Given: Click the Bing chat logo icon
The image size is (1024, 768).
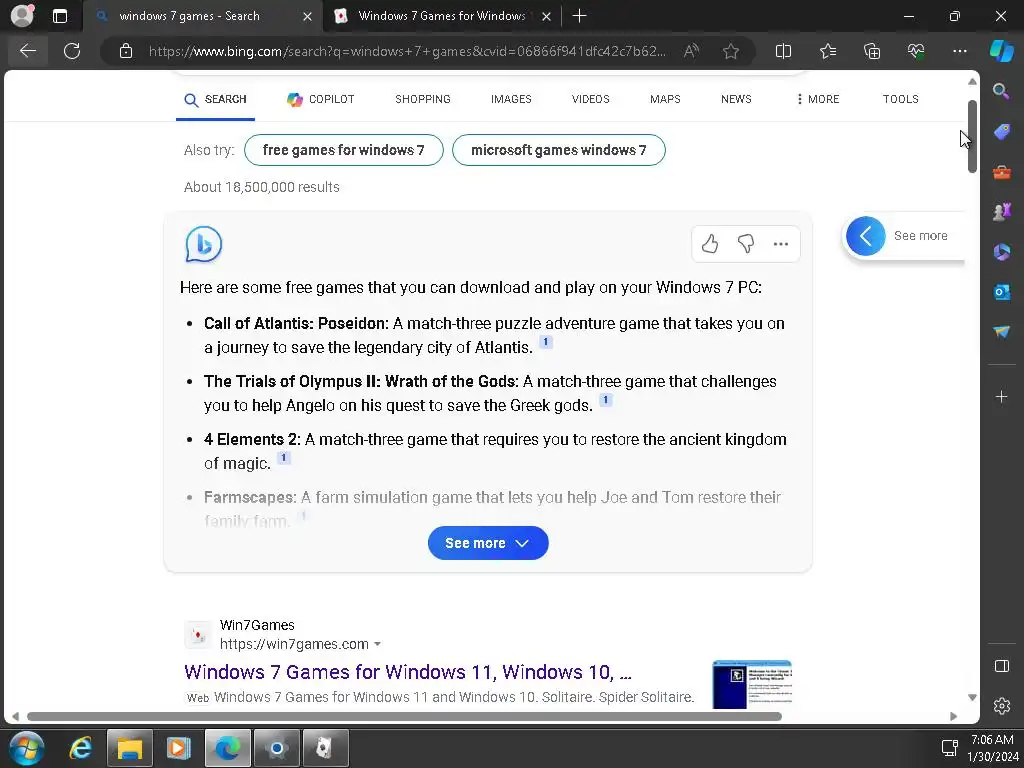Looking at the screenshot, I should (x=204, y=244).
